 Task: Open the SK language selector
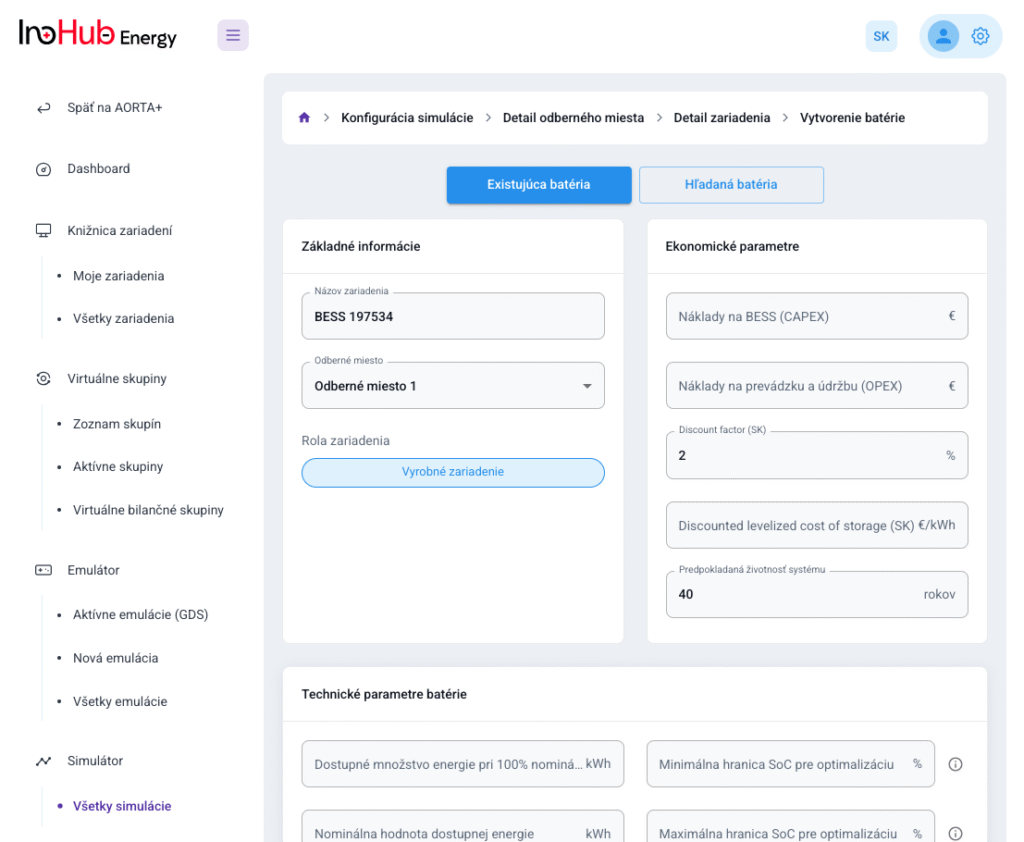[x=881, y=36]
